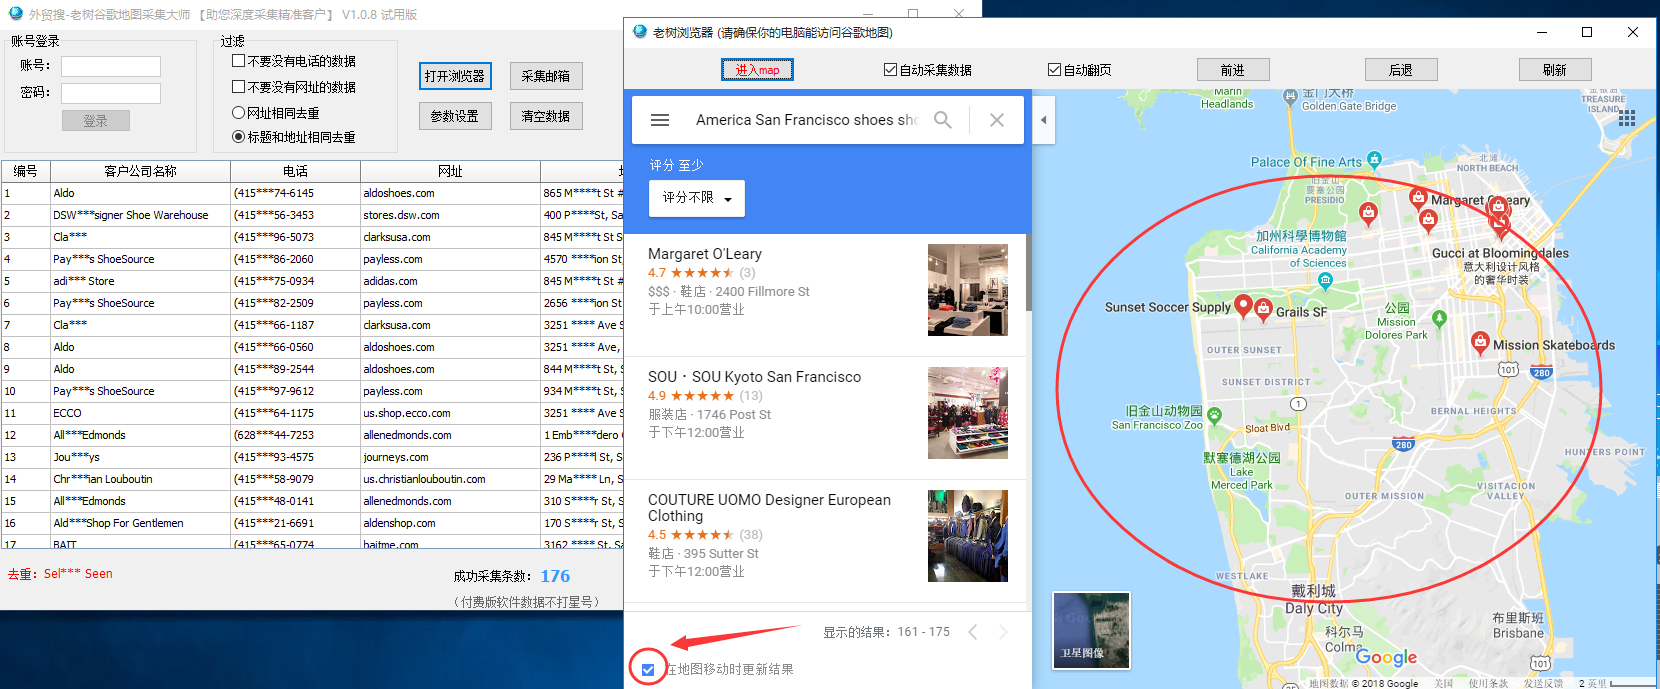The height and width of the screenshot is (689, 1660).
Task: Select 'journeys.com' website cell
Action: pyautogui.click(x=450, y=457)
